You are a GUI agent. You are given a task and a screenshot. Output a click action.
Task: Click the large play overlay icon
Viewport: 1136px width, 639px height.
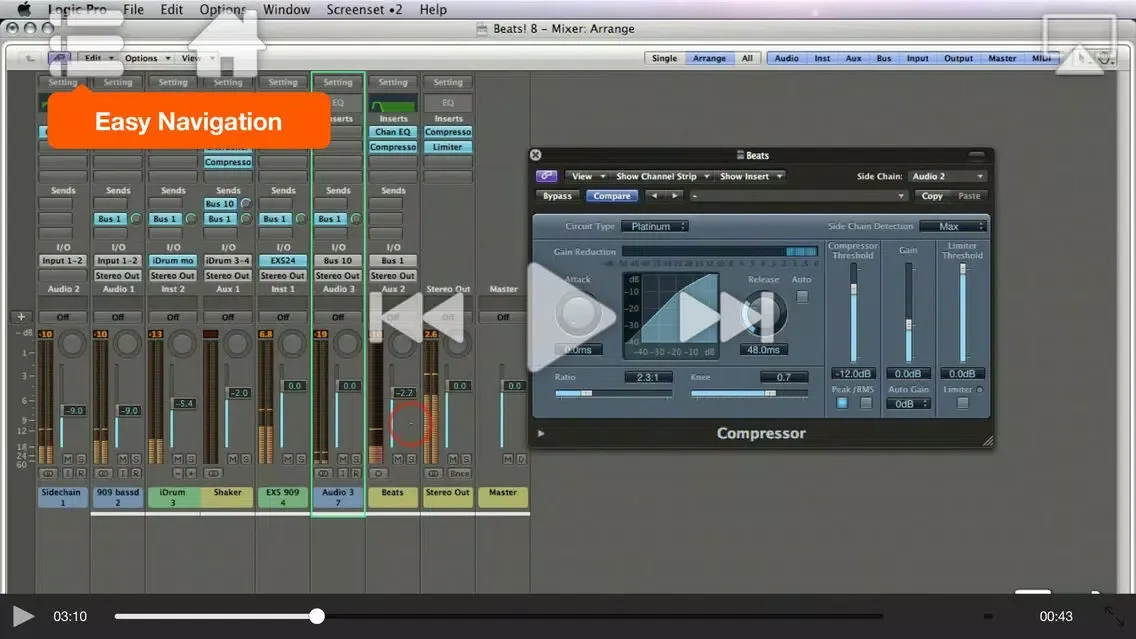click(x=568, y=317)
